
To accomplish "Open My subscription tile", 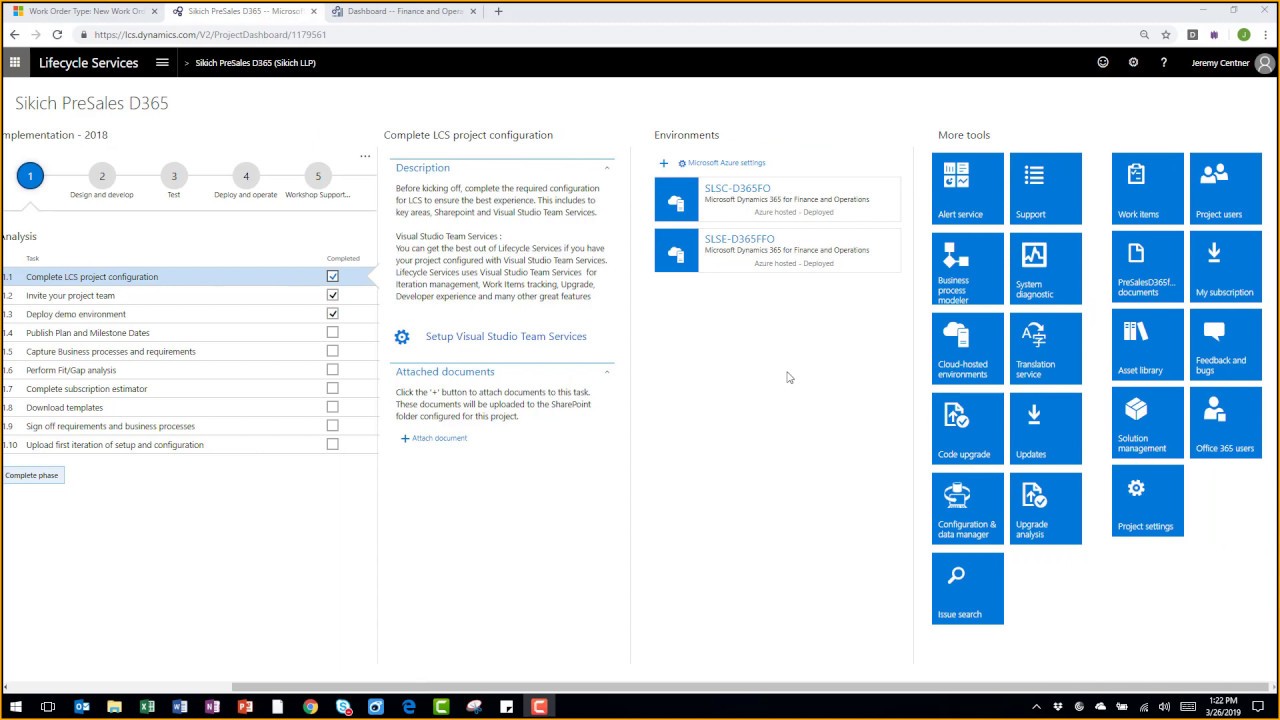I will point(1225,267).
